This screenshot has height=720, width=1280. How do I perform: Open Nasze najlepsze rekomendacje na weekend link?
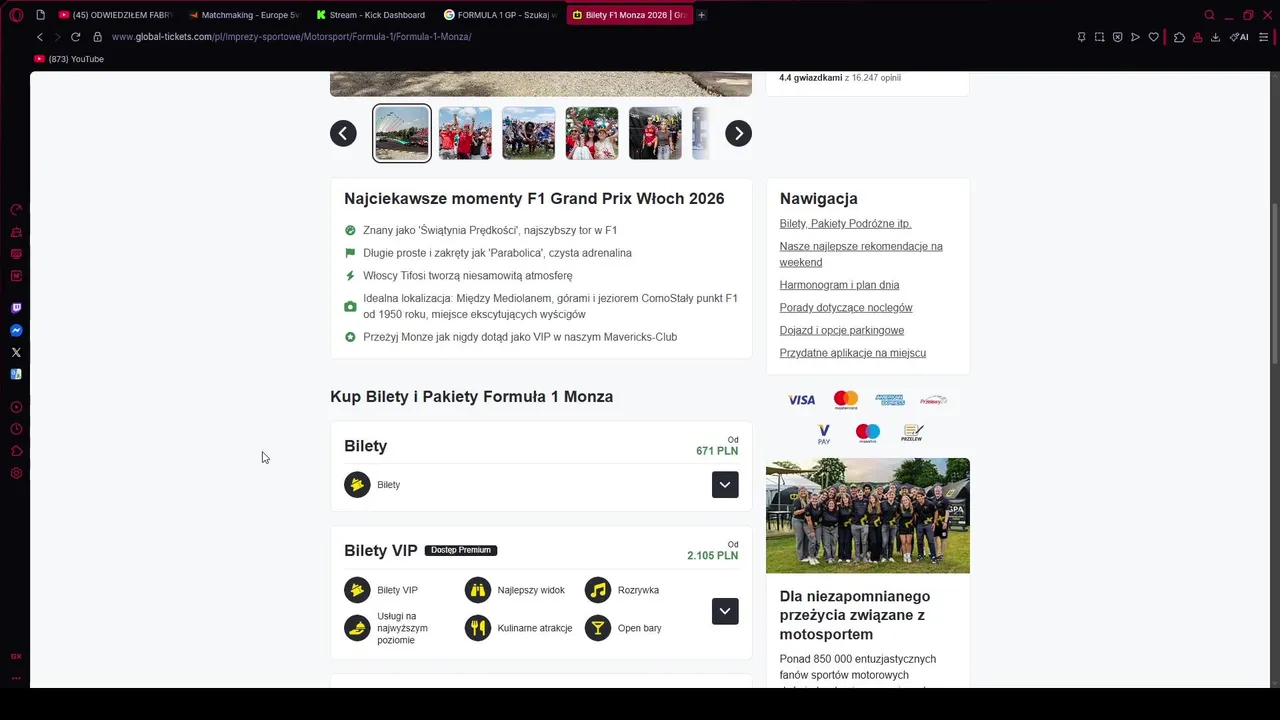point(861,254)
